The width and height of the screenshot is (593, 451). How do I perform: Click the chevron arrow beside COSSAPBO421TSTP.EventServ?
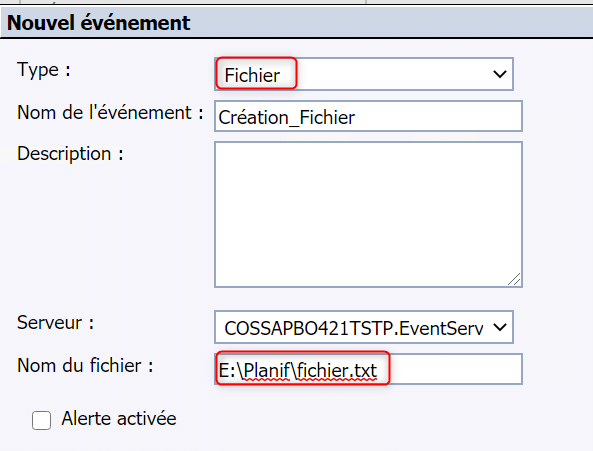click(500, 327)
